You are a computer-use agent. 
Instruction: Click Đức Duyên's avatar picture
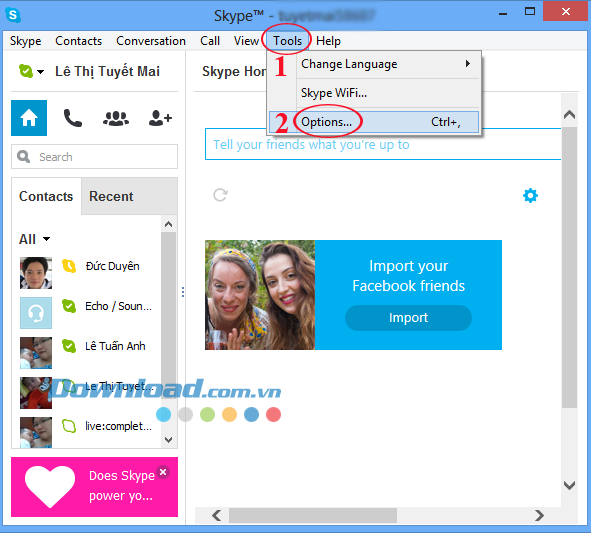(36, 273)
